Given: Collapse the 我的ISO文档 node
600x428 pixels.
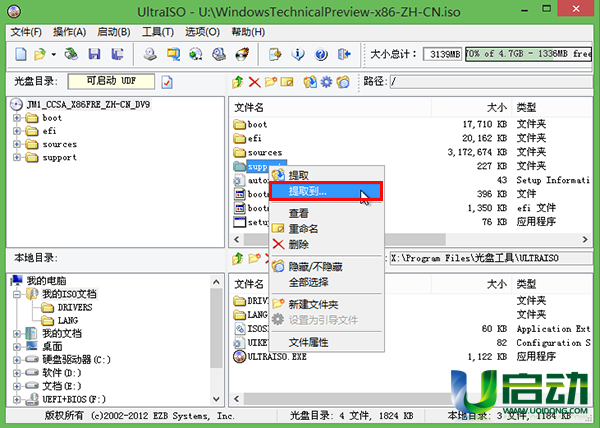Looking at the screenshot, I should [17, 294].
